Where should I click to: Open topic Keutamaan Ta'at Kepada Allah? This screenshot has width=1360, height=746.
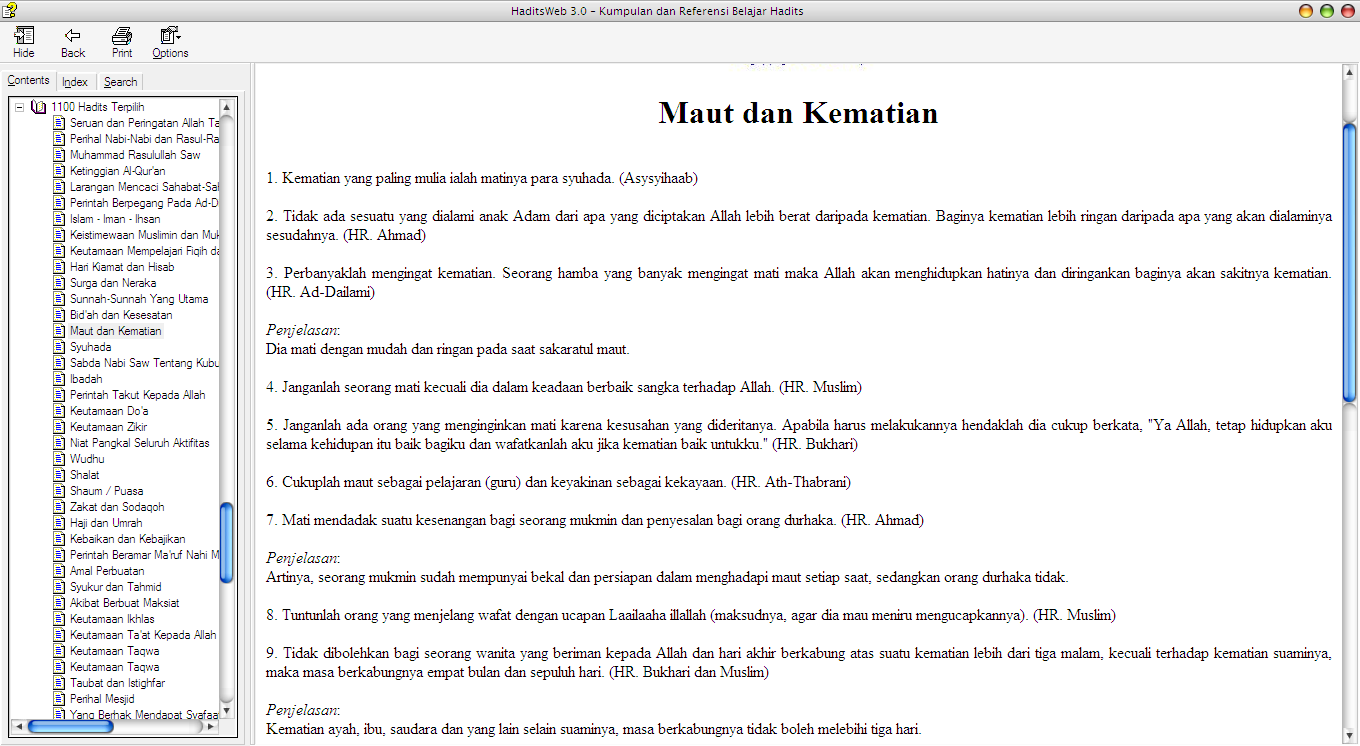point(143,635)
